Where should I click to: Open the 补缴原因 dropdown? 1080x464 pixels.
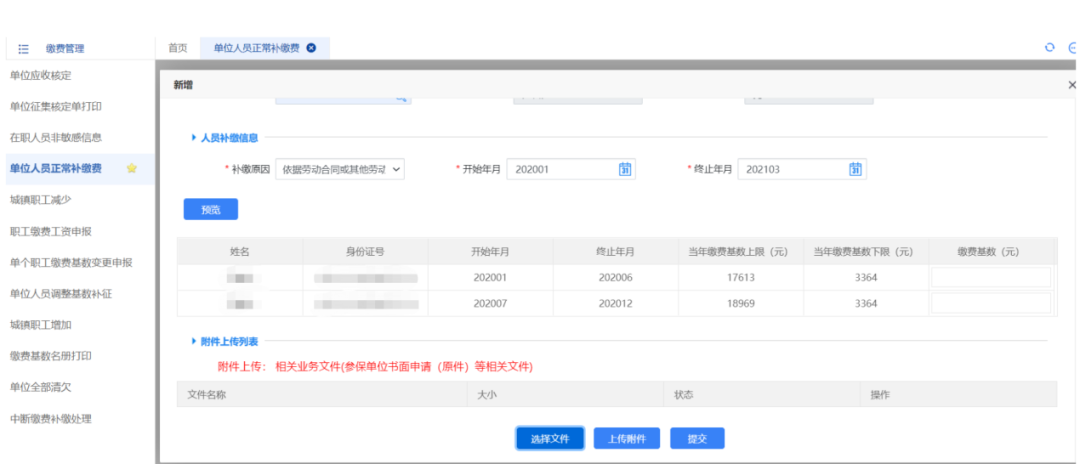[x=340, y=169]
